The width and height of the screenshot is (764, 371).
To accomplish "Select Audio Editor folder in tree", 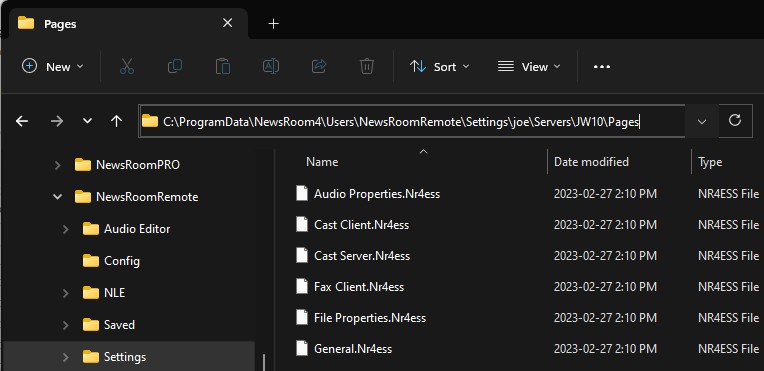I will [137, 229].
